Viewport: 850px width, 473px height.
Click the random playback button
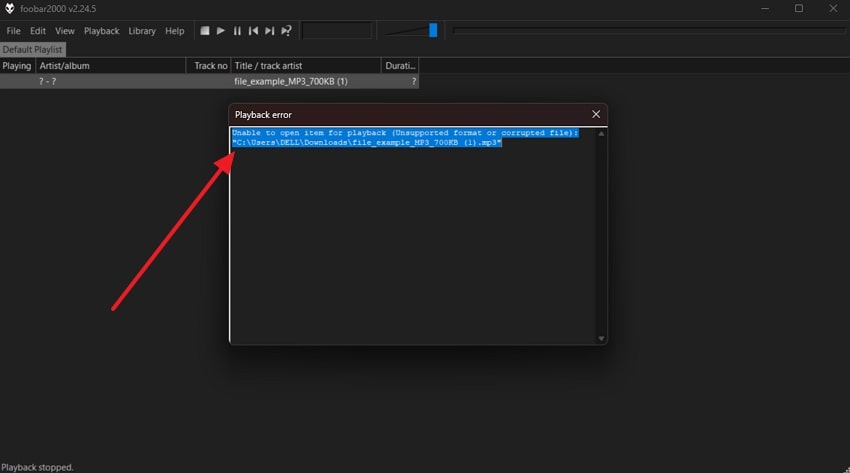point(286,31)
